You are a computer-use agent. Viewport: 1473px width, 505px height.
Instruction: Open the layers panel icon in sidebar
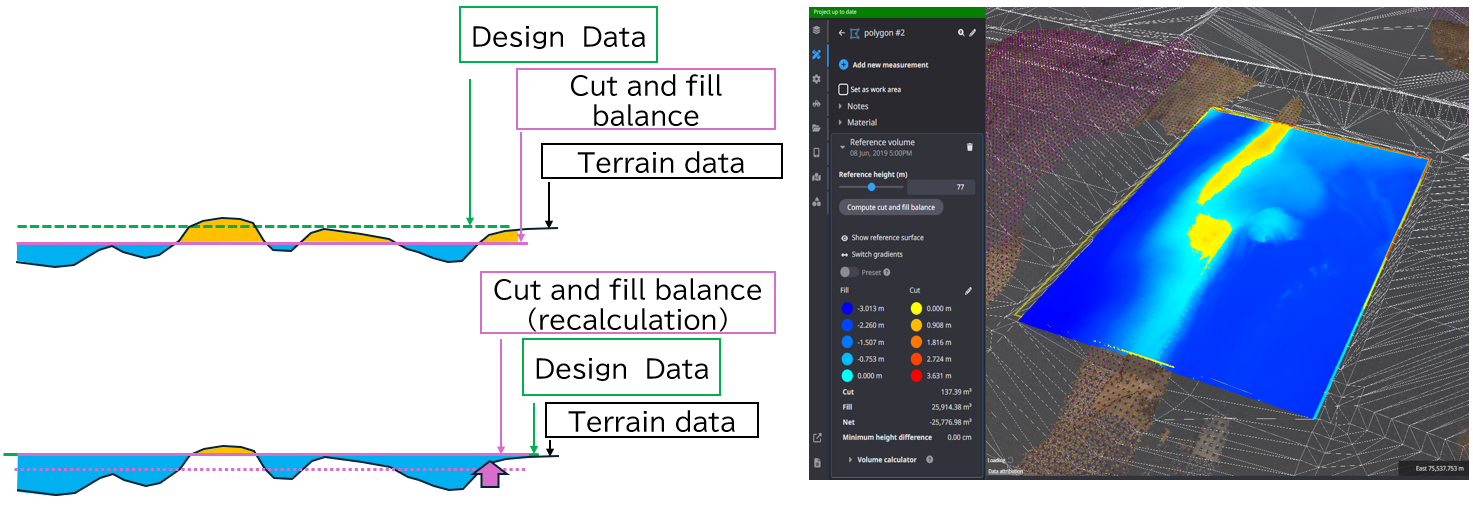[817, 30]
